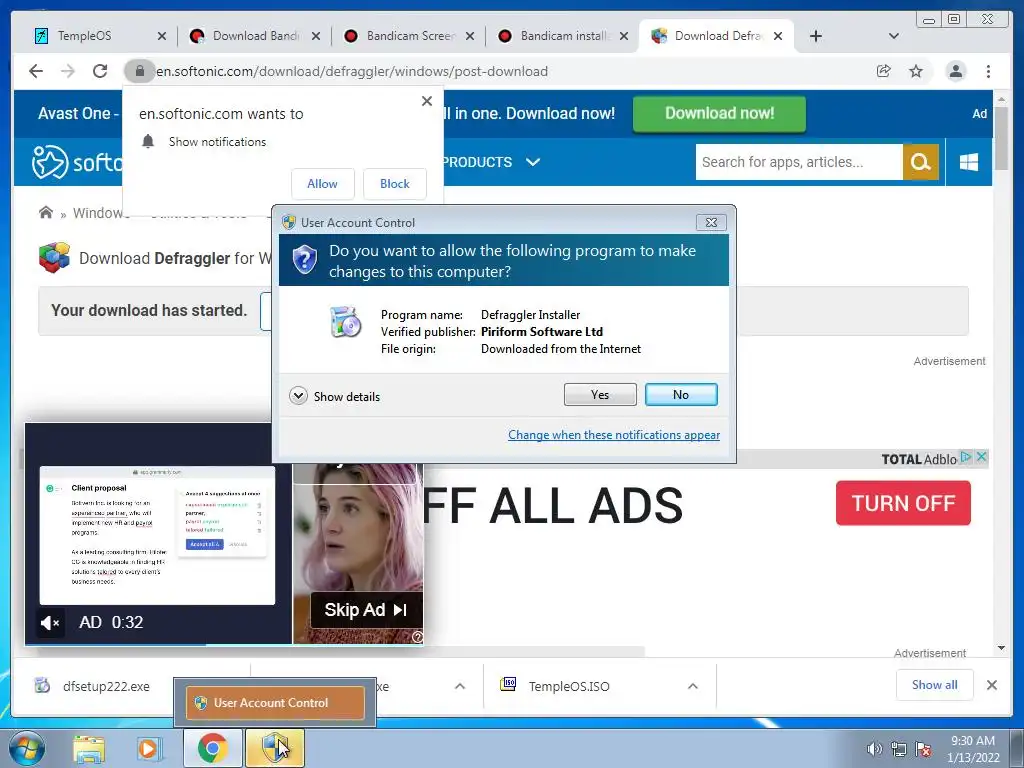The height and width of the screenshot is (768, 1024).
Task: Open Windows Explorer from taskbar
Action: pos(89,749)
